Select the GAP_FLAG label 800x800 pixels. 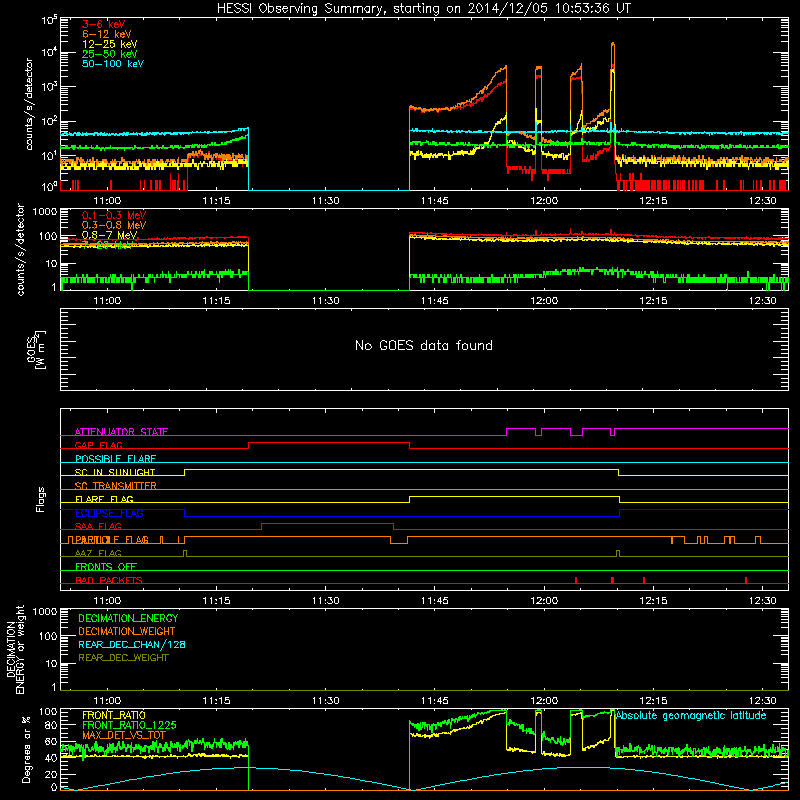pyautogui.click(x=98, y=445)
